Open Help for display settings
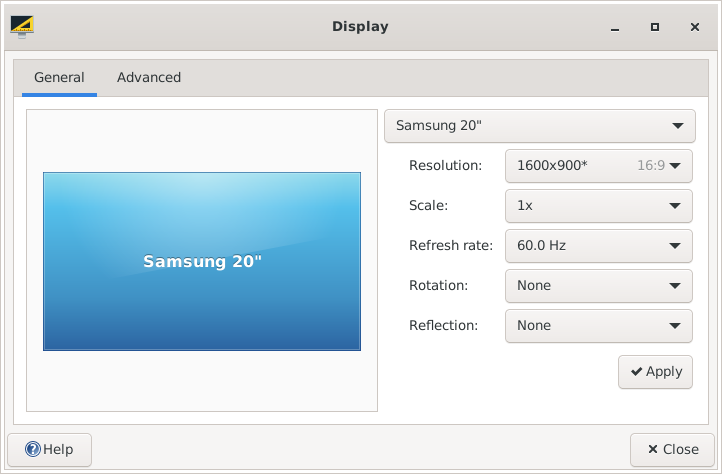The height and width of the screenshot is (474, 722). [50, 450]
